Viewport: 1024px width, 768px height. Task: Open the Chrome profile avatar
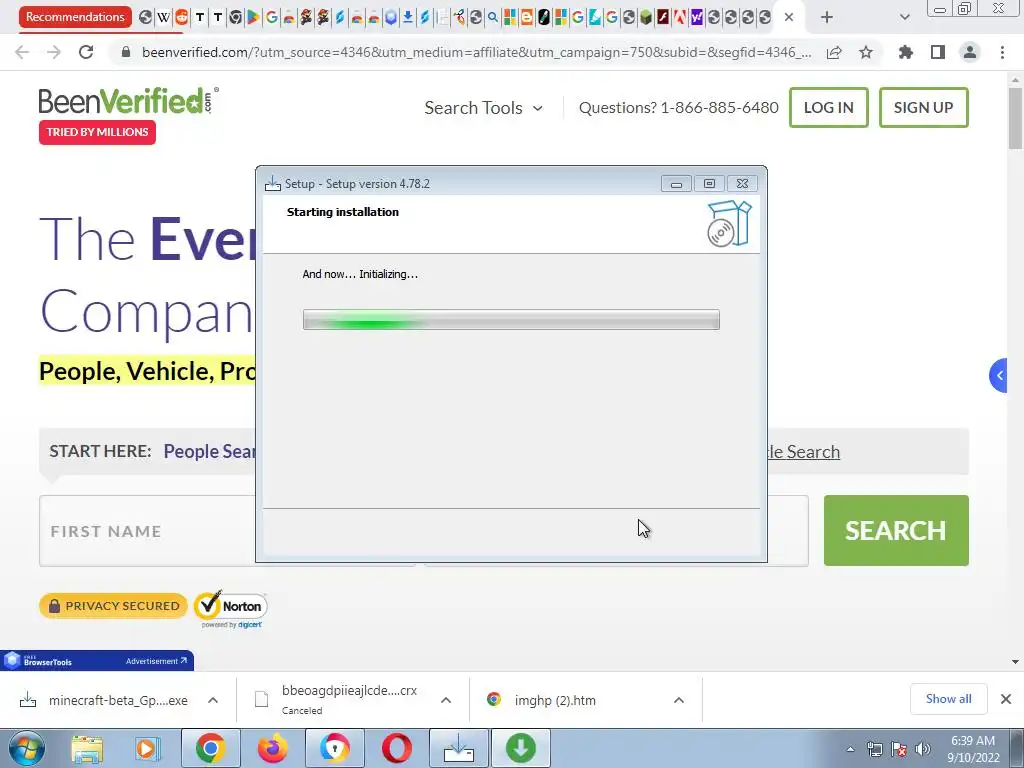pyautogui.click(x=970, y=52)
